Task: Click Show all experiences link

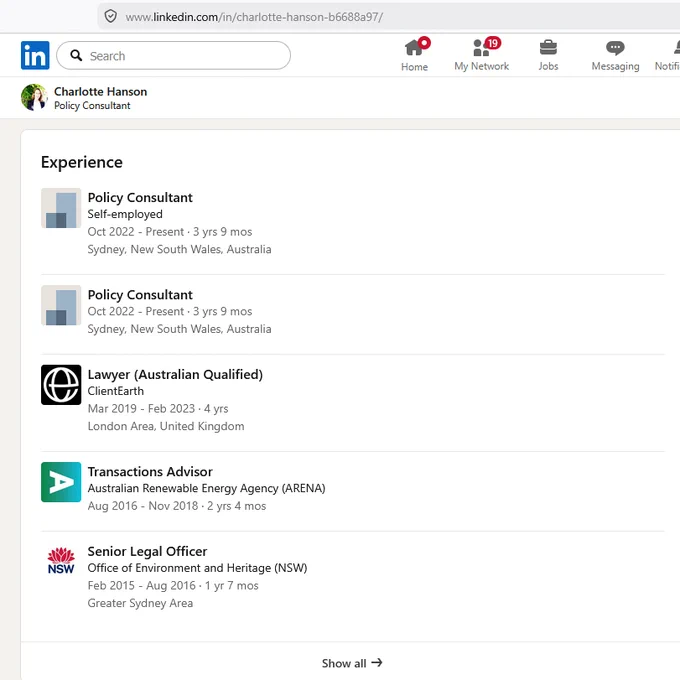Action: pyautogui.click(x=352, y=663)
